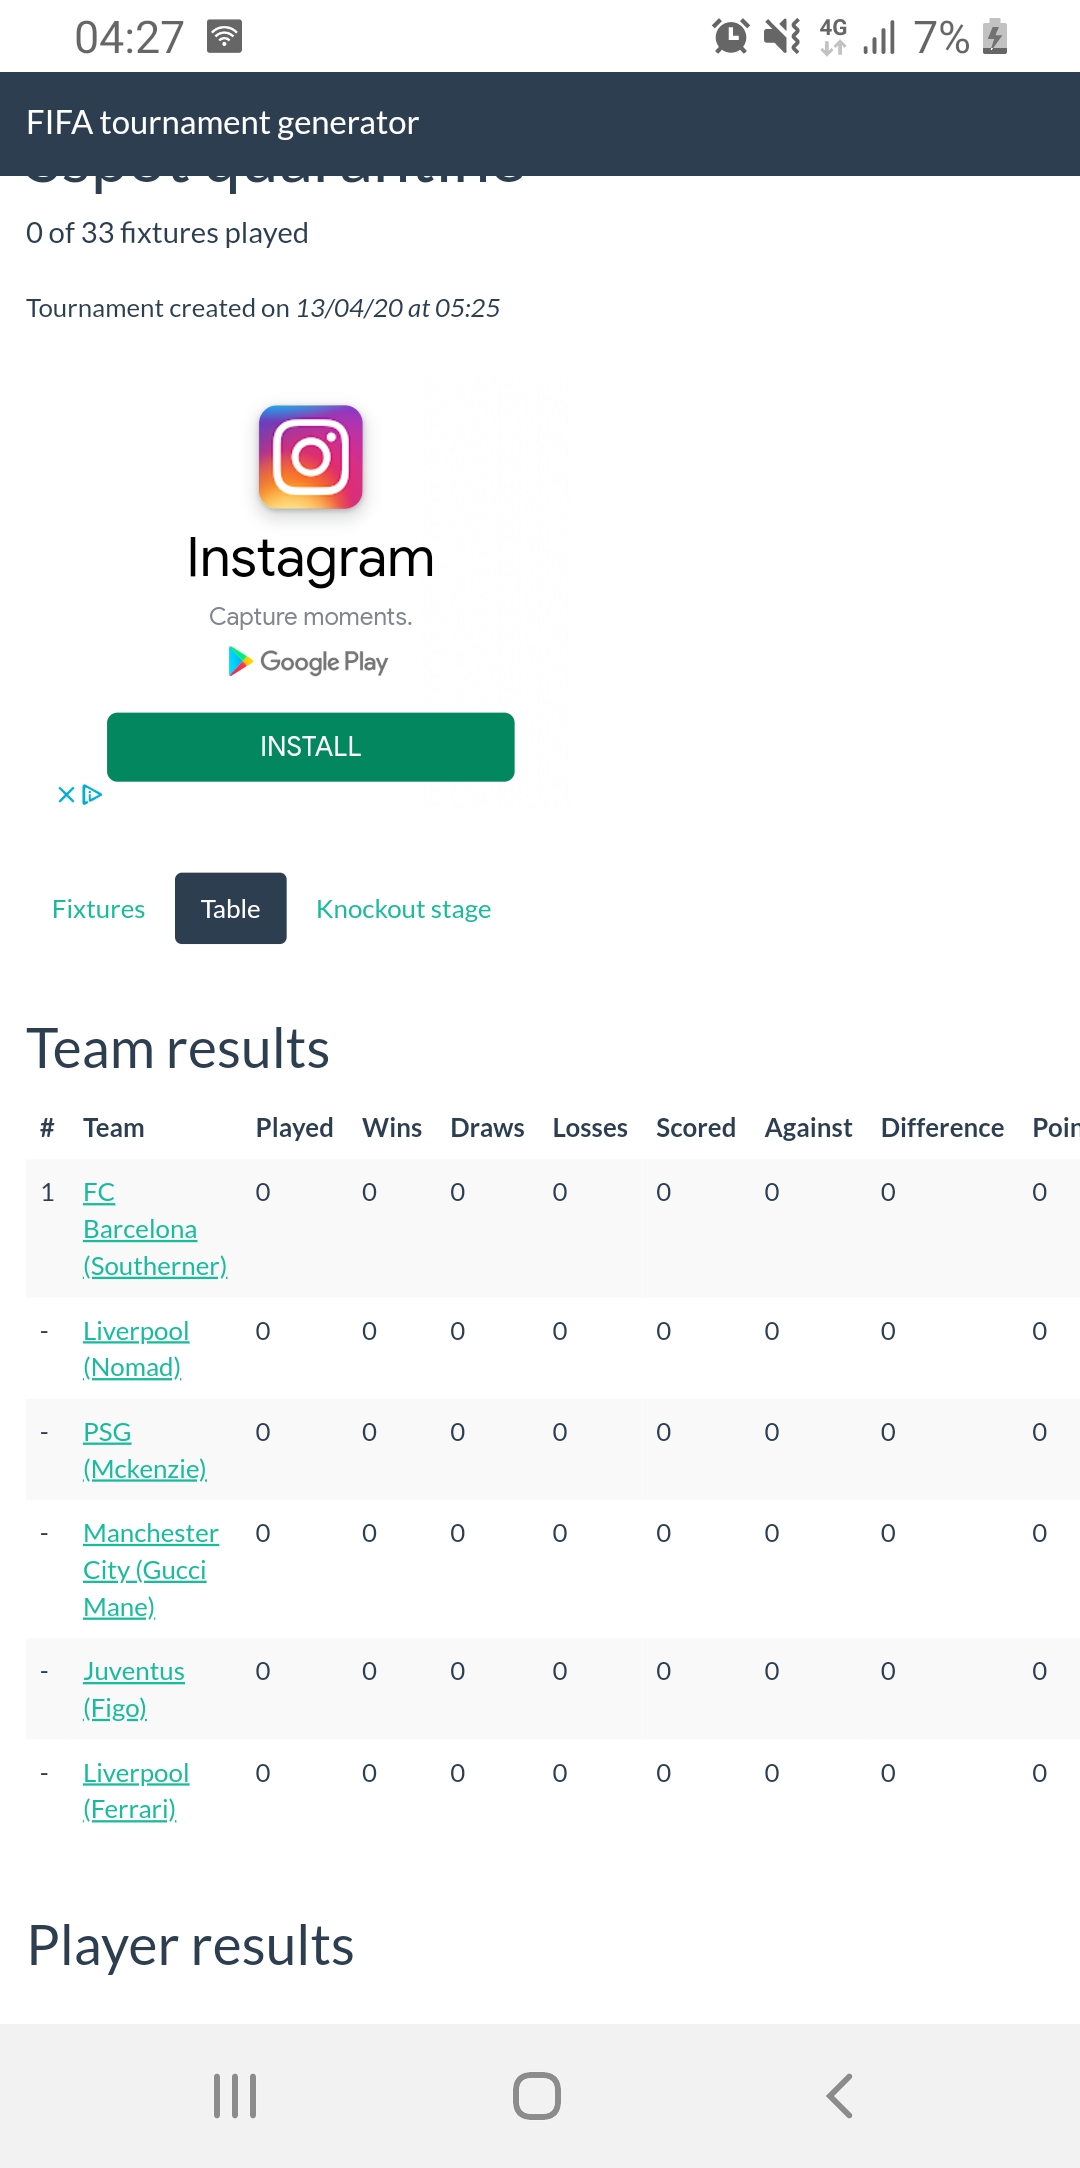Switch to the Fixtures tab
Screen dimensions: 1080x2168
point(98,909)
